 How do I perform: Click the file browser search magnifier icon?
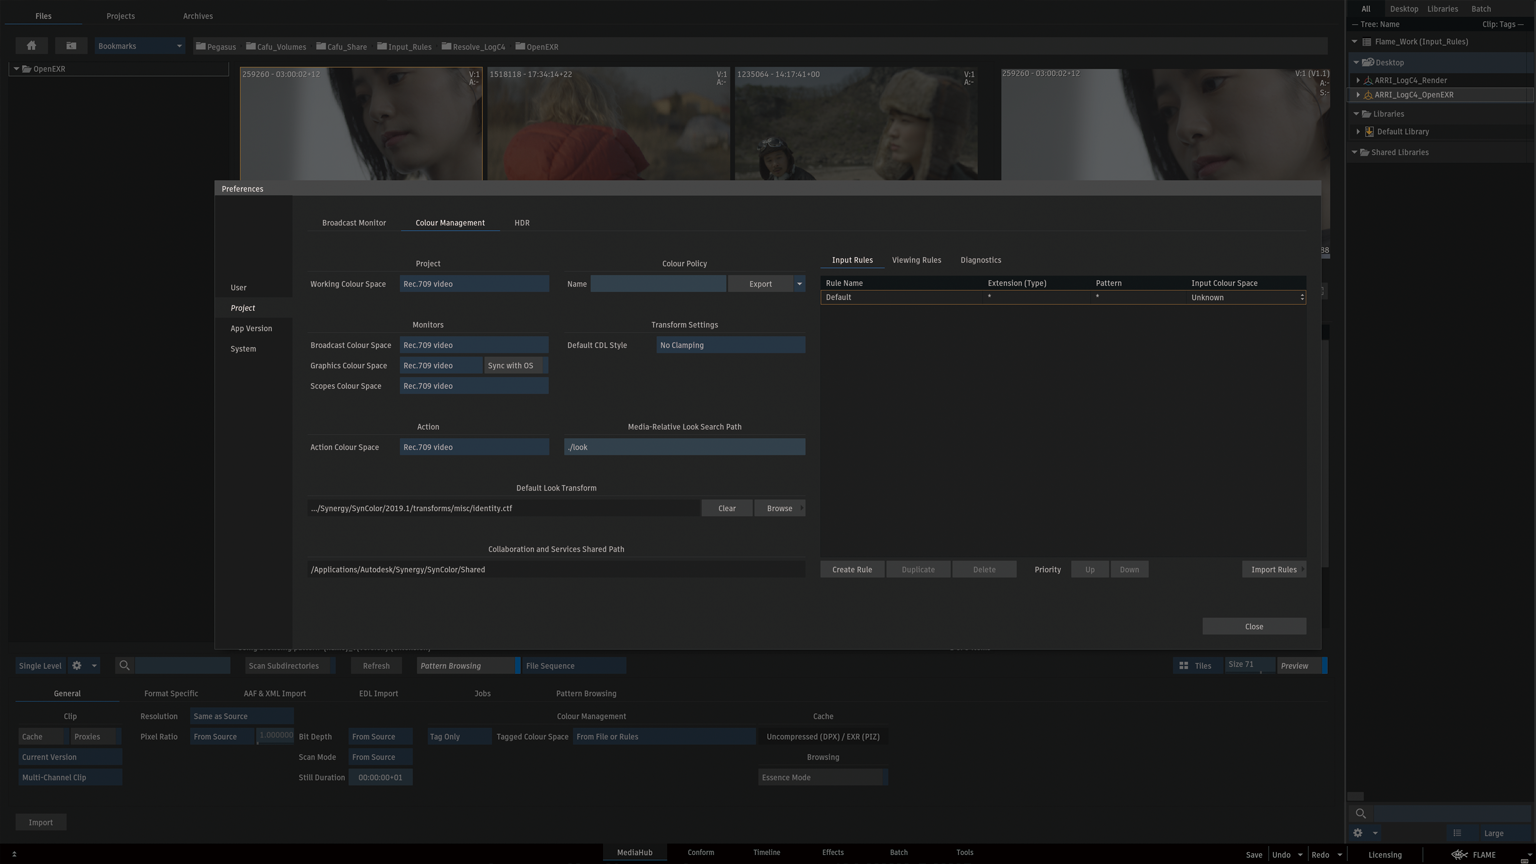coord(125,666)
